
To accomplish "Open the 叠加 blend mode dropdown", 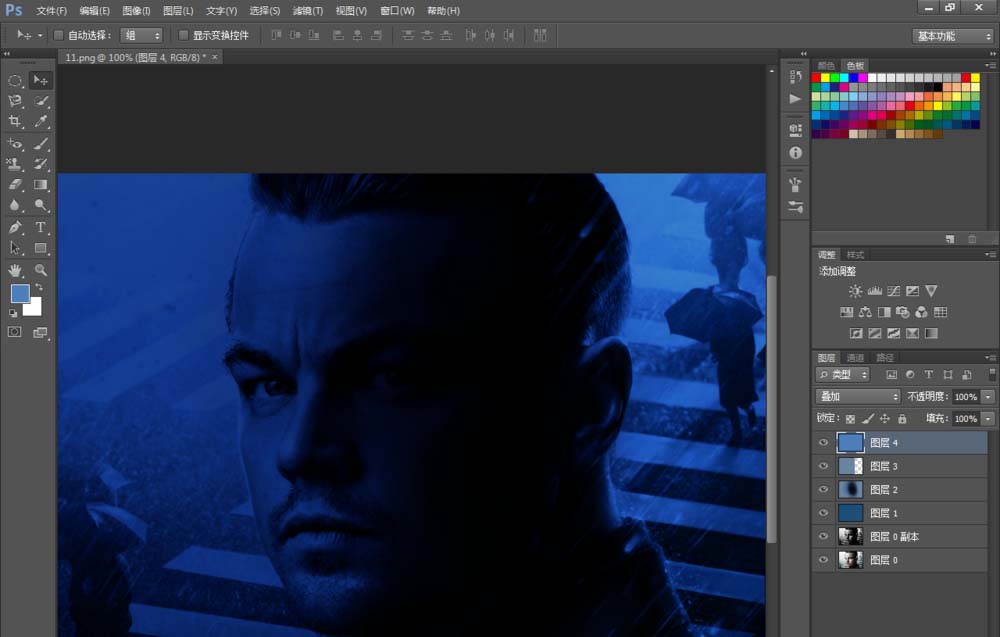I will click(x=858, y=397).
